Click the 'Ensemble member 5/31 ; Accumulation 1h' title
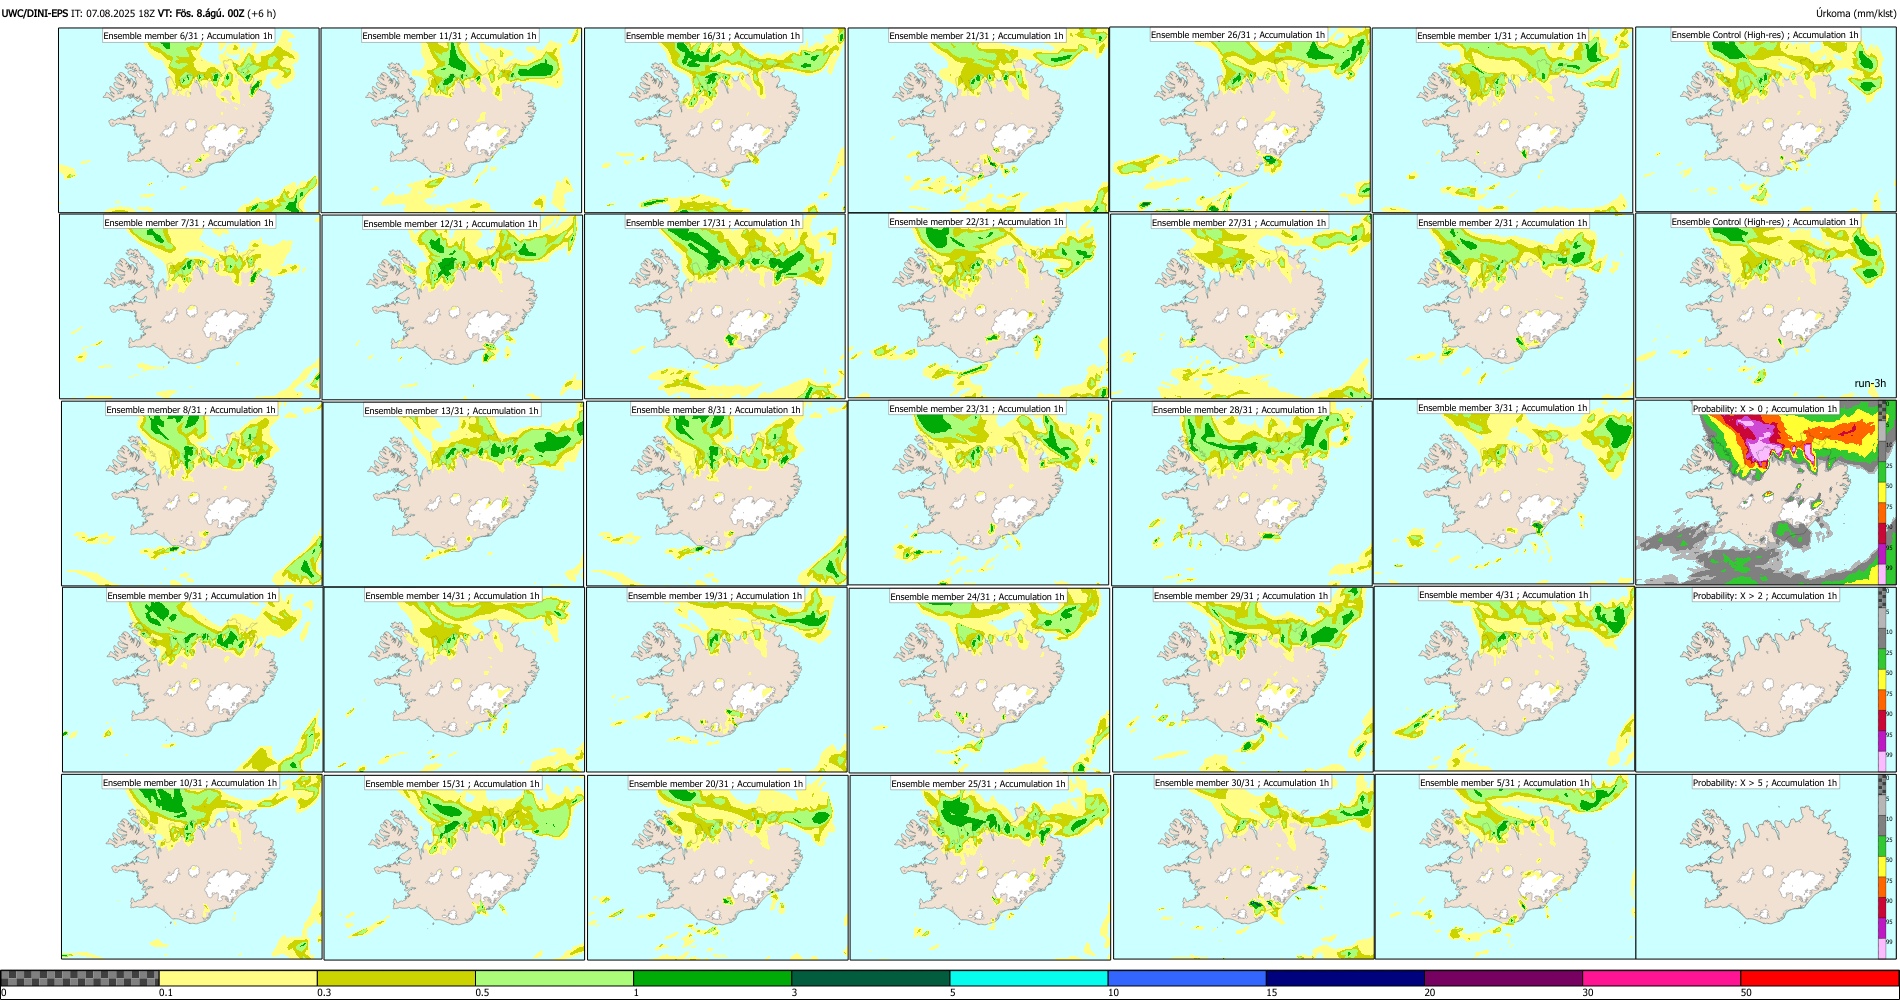The height and width of the screenshot is (1000, 1900). [1505, 783]
